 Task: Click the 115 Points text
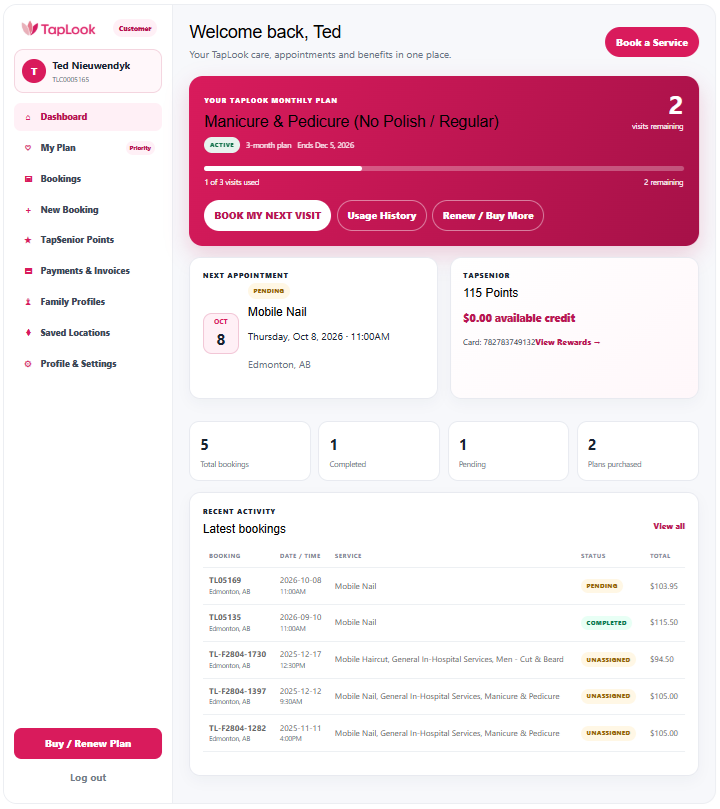point(490,293)
